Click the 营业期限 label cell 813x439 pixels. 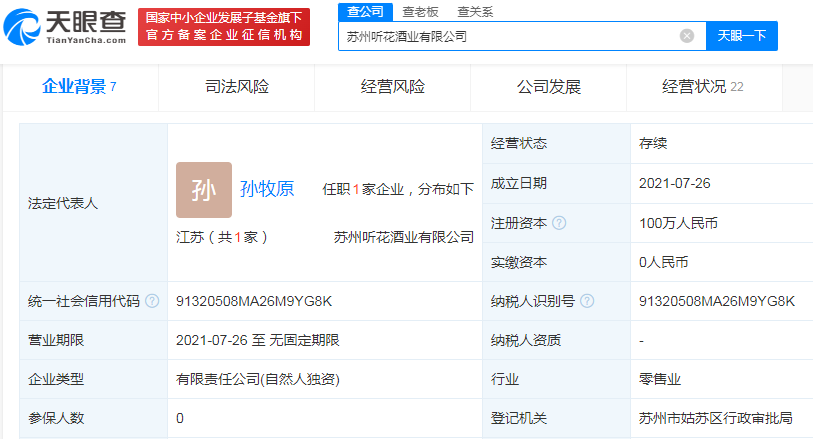(93, 340)
